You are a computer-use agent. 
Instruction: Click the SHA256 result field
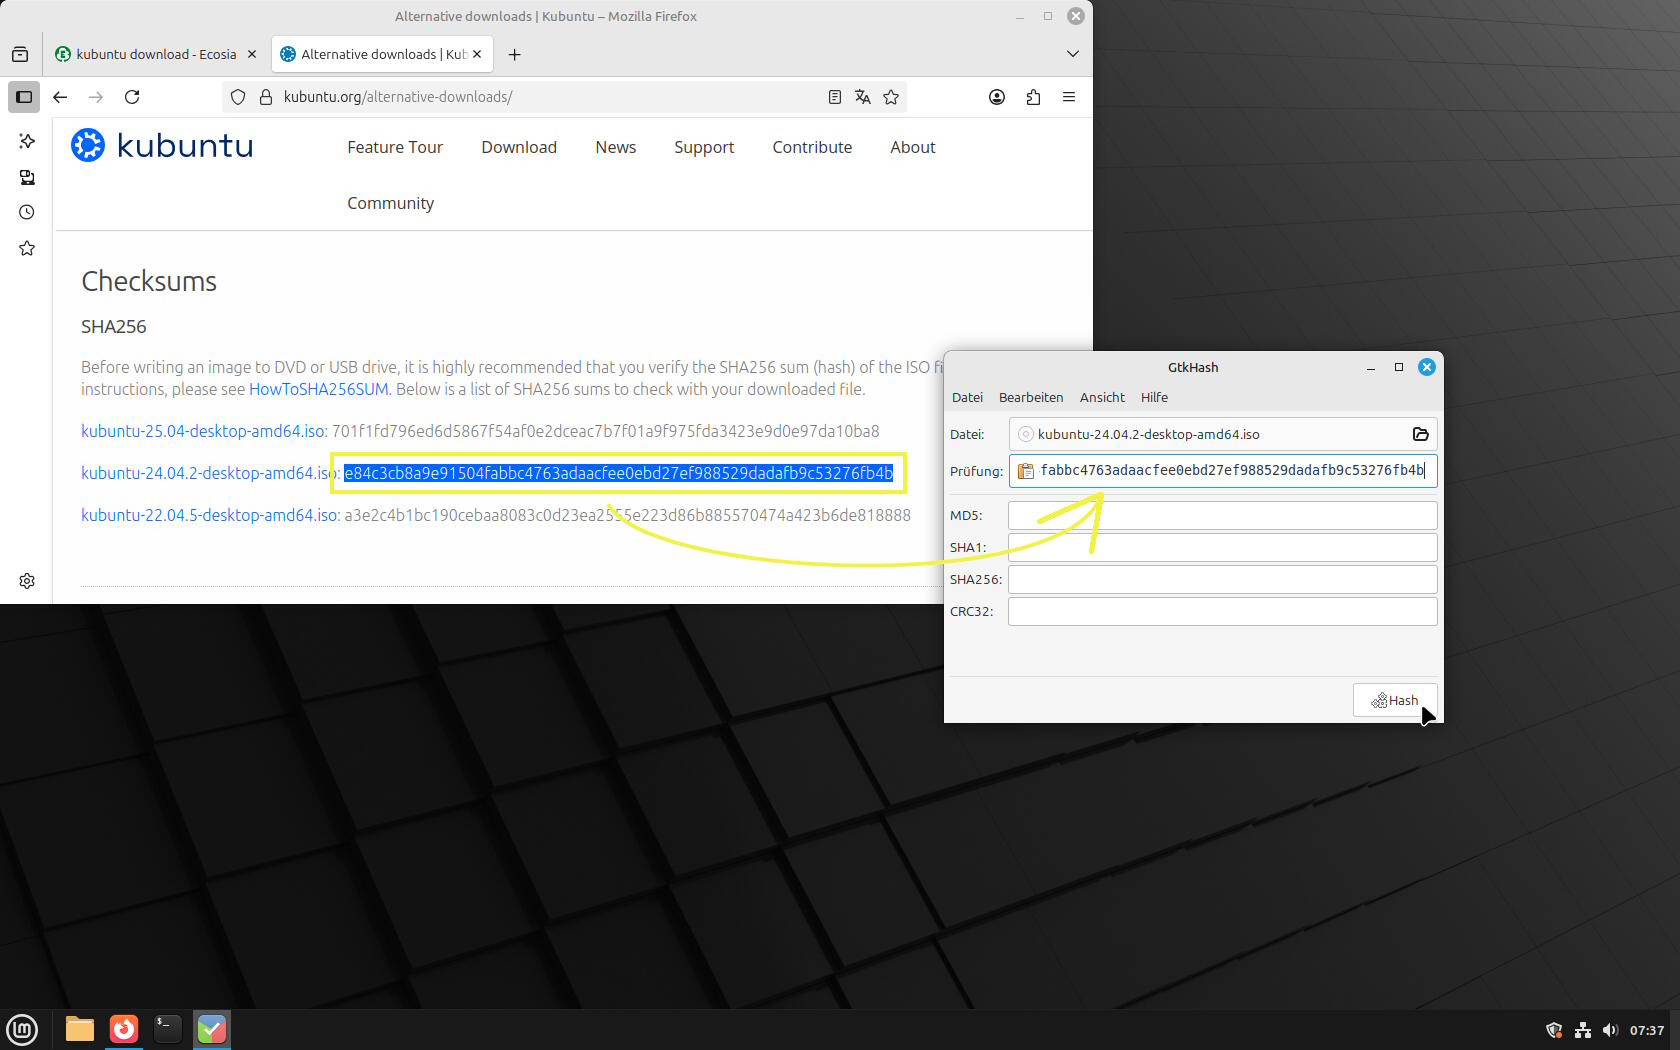[x=1223, y=579]
